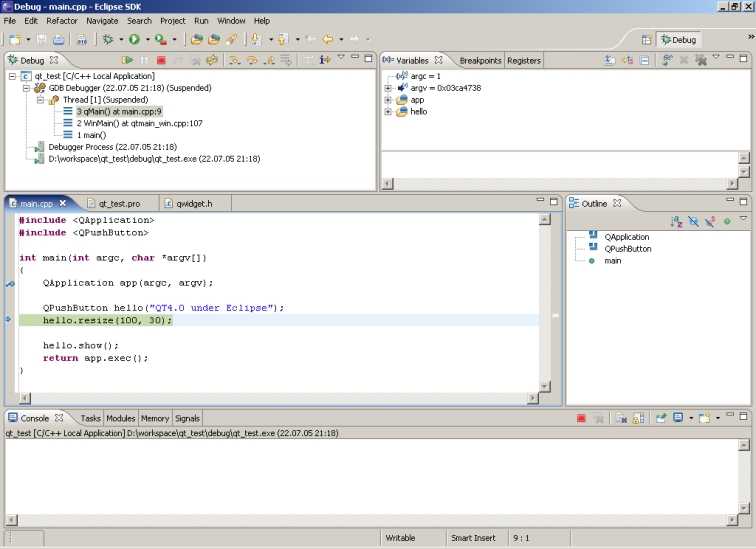Click the Print icon in main toolbar
The width and height of the screenshot is (756, 549).
(x=58, y=39)
